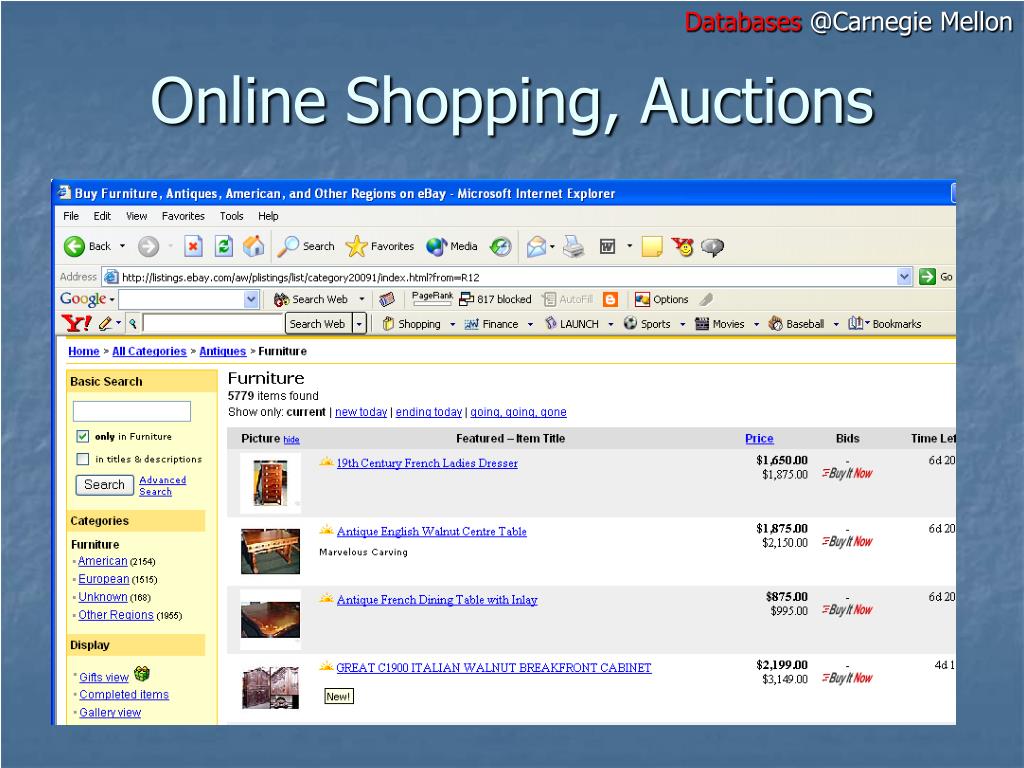Click the Yahoo Messenger smiley icon
Image resolution: width=1024 pixels, height=768 pixels.
coord(683,246)
